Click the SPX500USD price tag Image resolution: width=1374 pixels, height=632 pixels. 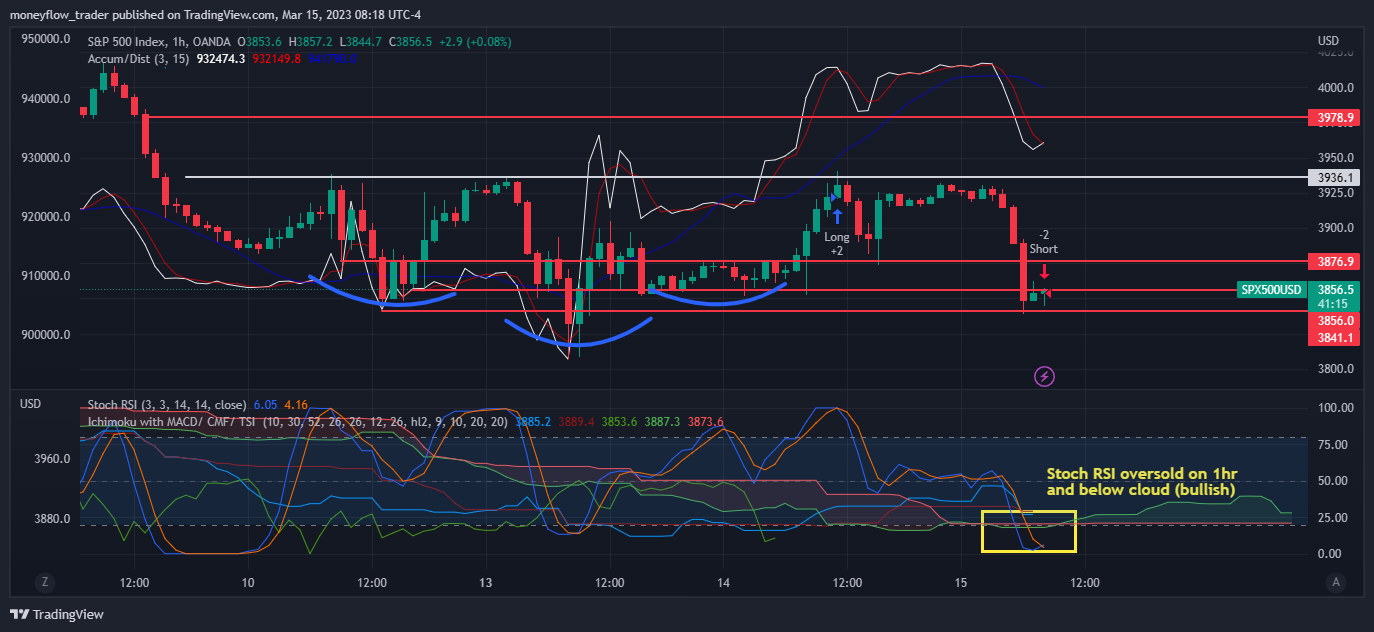[1271, 290]
